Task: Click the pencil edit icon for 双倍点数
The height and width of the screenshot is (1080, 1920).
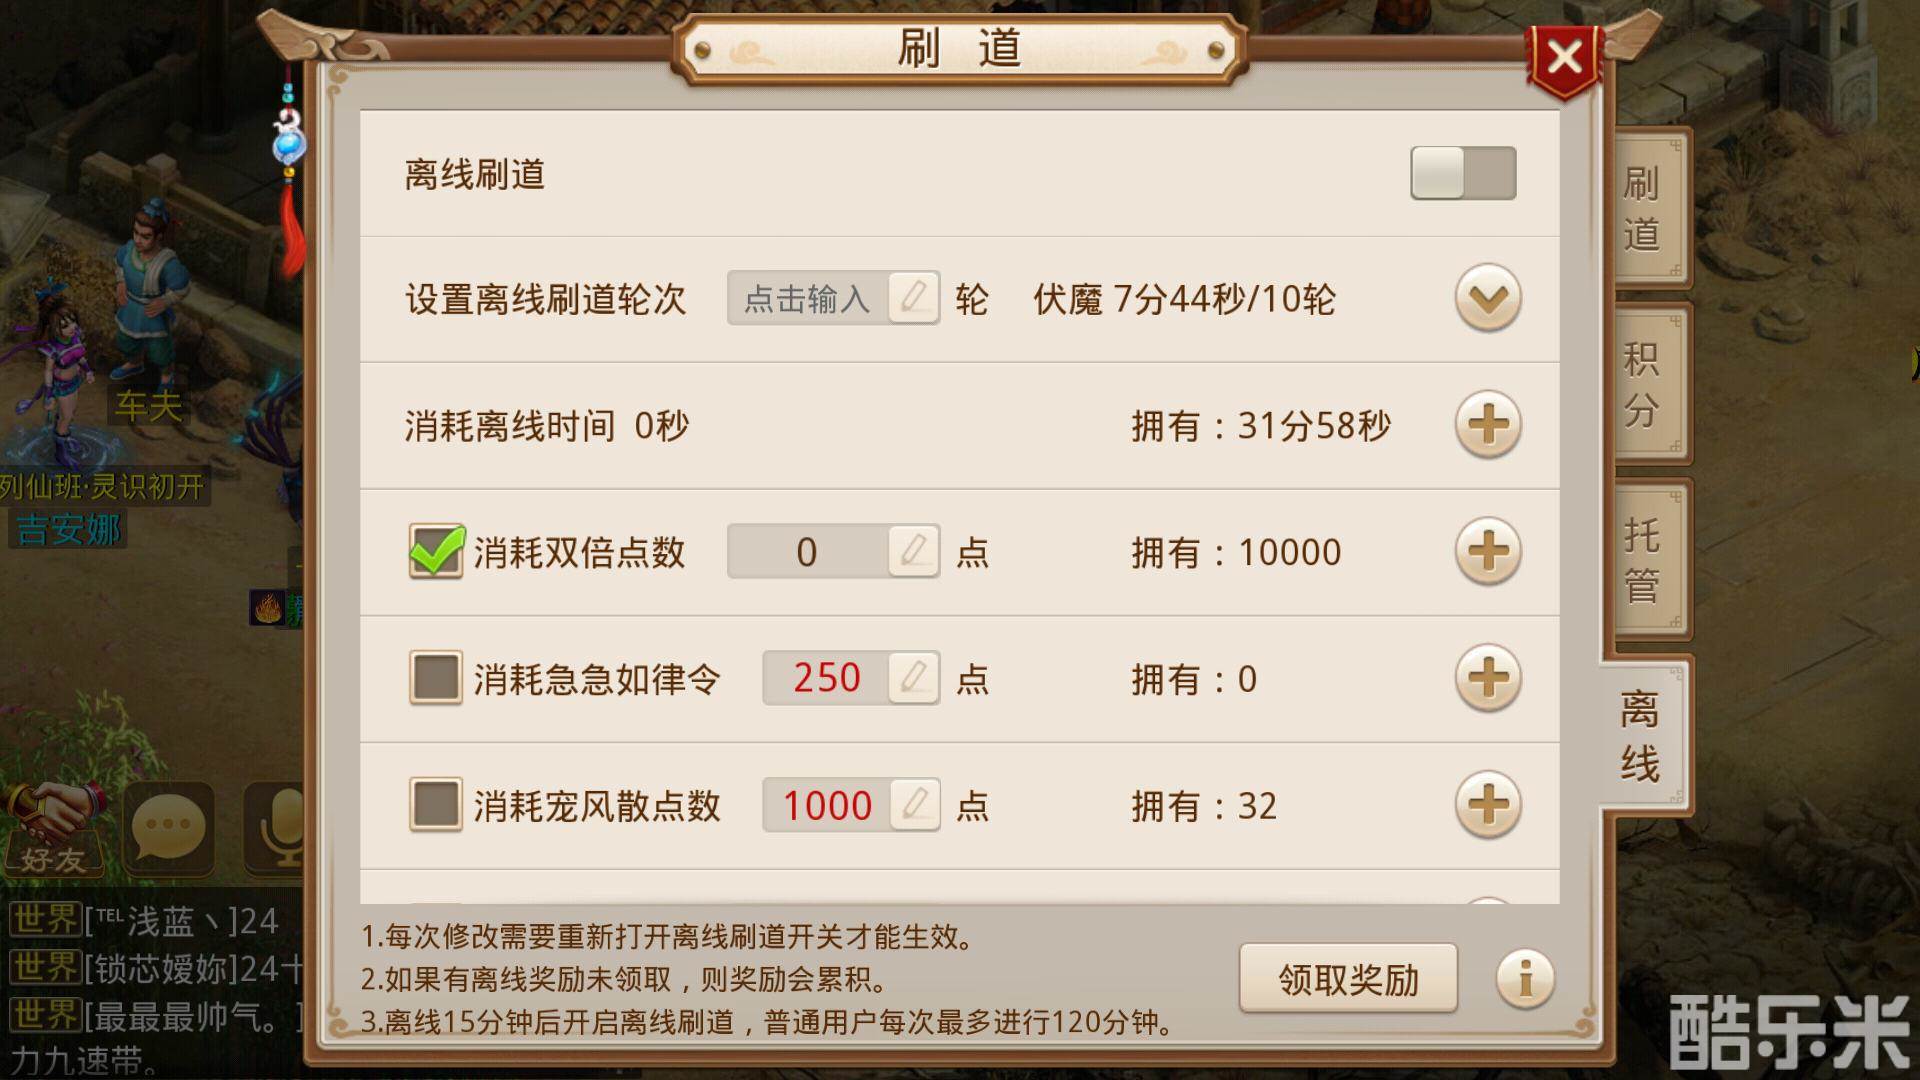Action: [x=913, y=551]
